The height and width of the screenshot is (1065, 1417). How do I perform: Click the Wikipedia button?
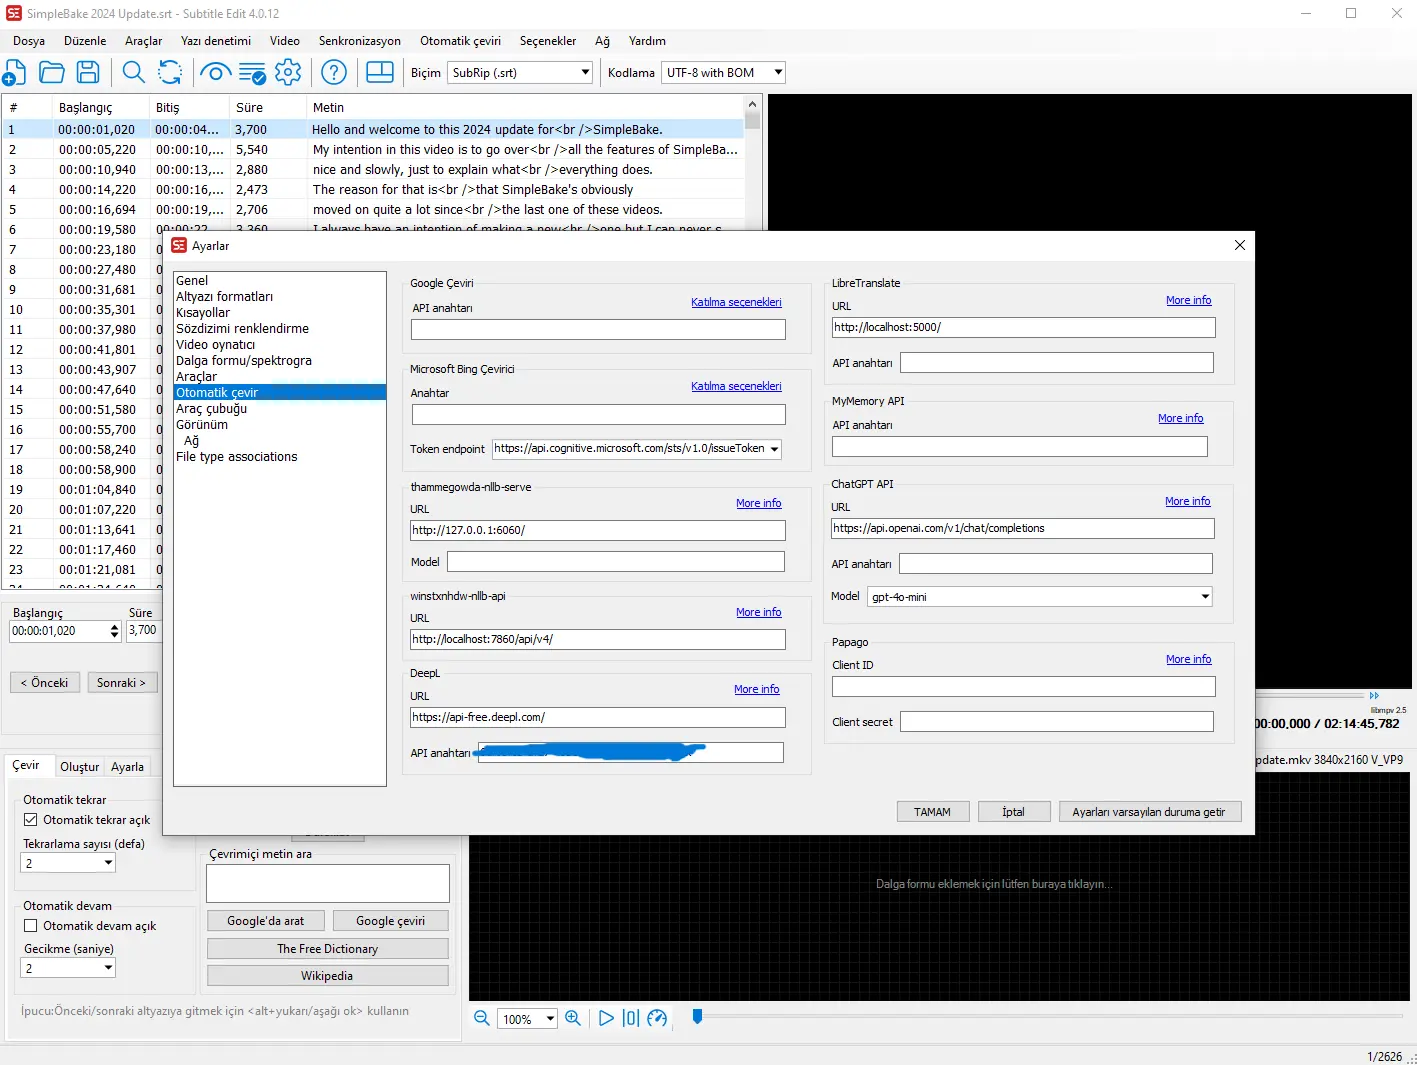[x=328, y=976]
